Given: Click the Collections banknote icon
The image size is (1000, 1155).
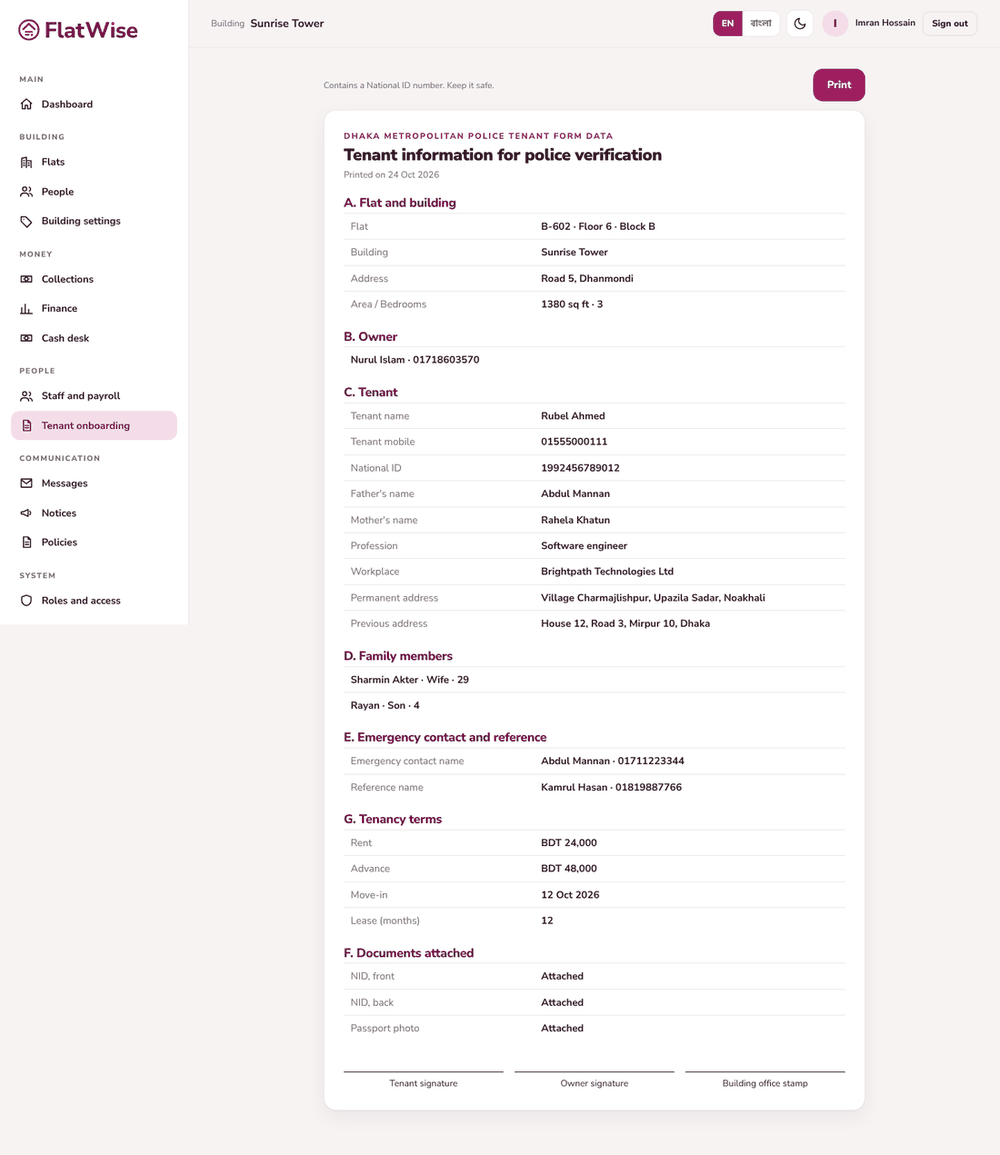Looking at the screenshot, I should click(27, 279).
